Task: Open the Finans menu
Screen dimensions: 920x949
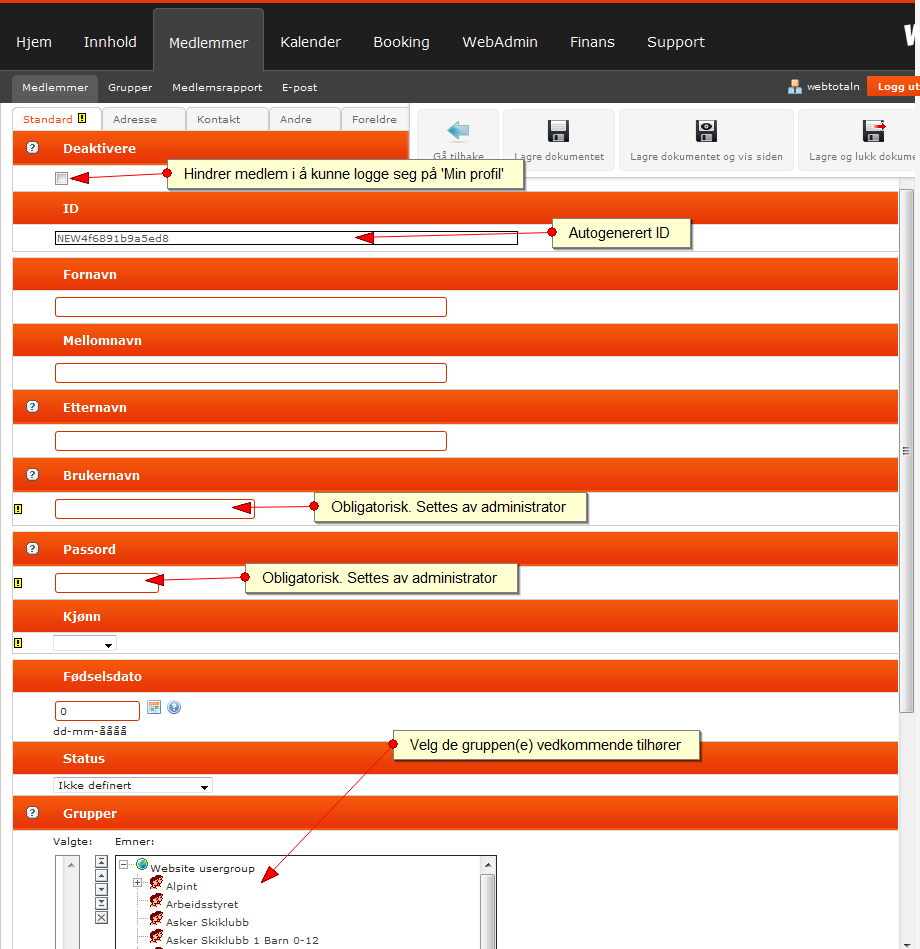Action: 593,42
